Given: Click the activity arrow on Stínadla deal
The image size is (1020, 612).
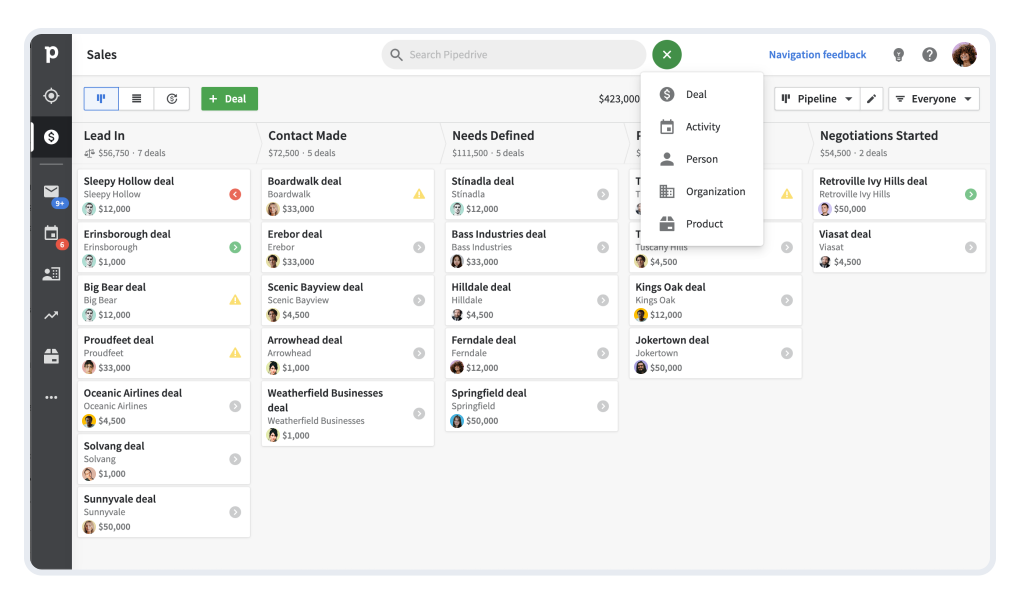Looking at the screenshot, I should coord(603,194).
